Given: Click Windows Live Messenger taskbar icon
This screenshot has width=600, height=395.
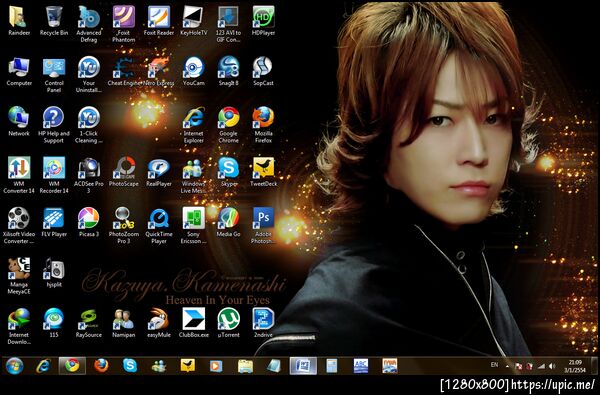Looking at the screenshot, I should pyautogui.click(x=159, y=366).
